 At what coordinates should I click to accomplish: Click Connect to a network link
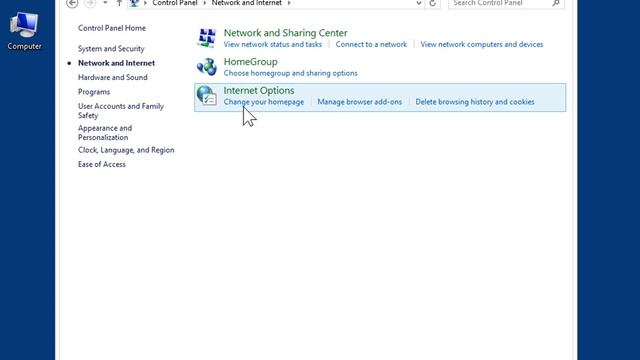click(371, 44)
